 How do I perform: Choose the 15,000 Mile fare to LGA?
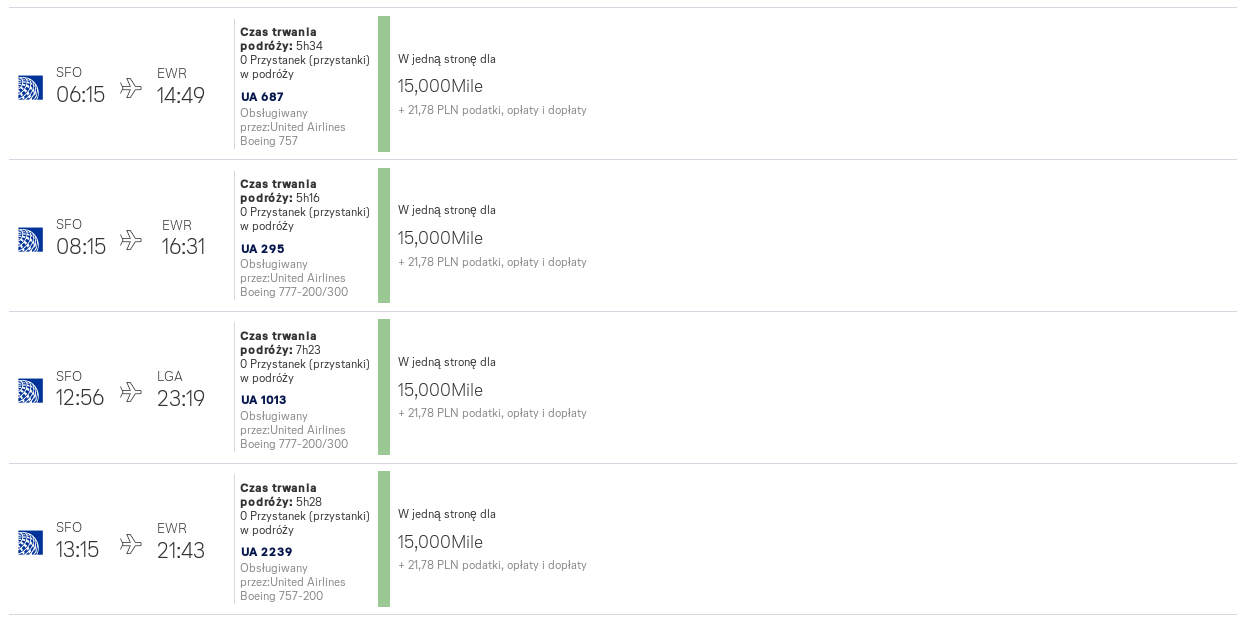click(x=440, y=390)
